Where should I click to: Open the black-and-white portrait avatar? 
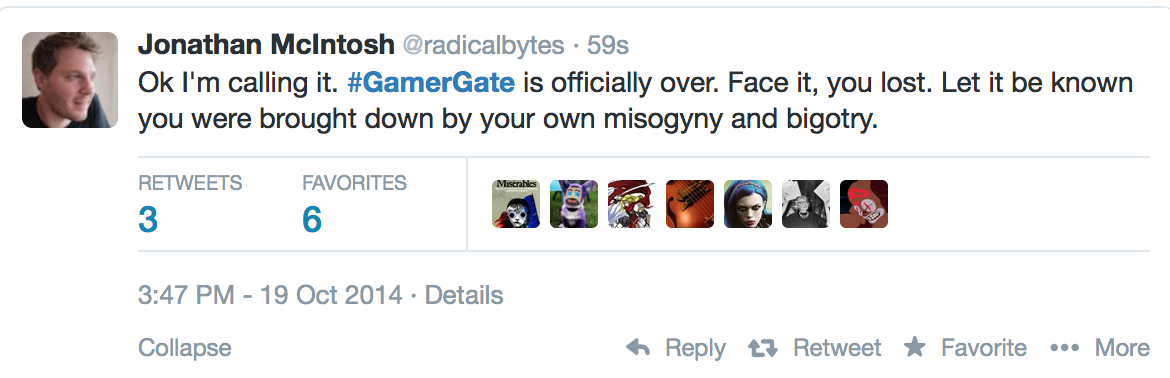[806, 204]
